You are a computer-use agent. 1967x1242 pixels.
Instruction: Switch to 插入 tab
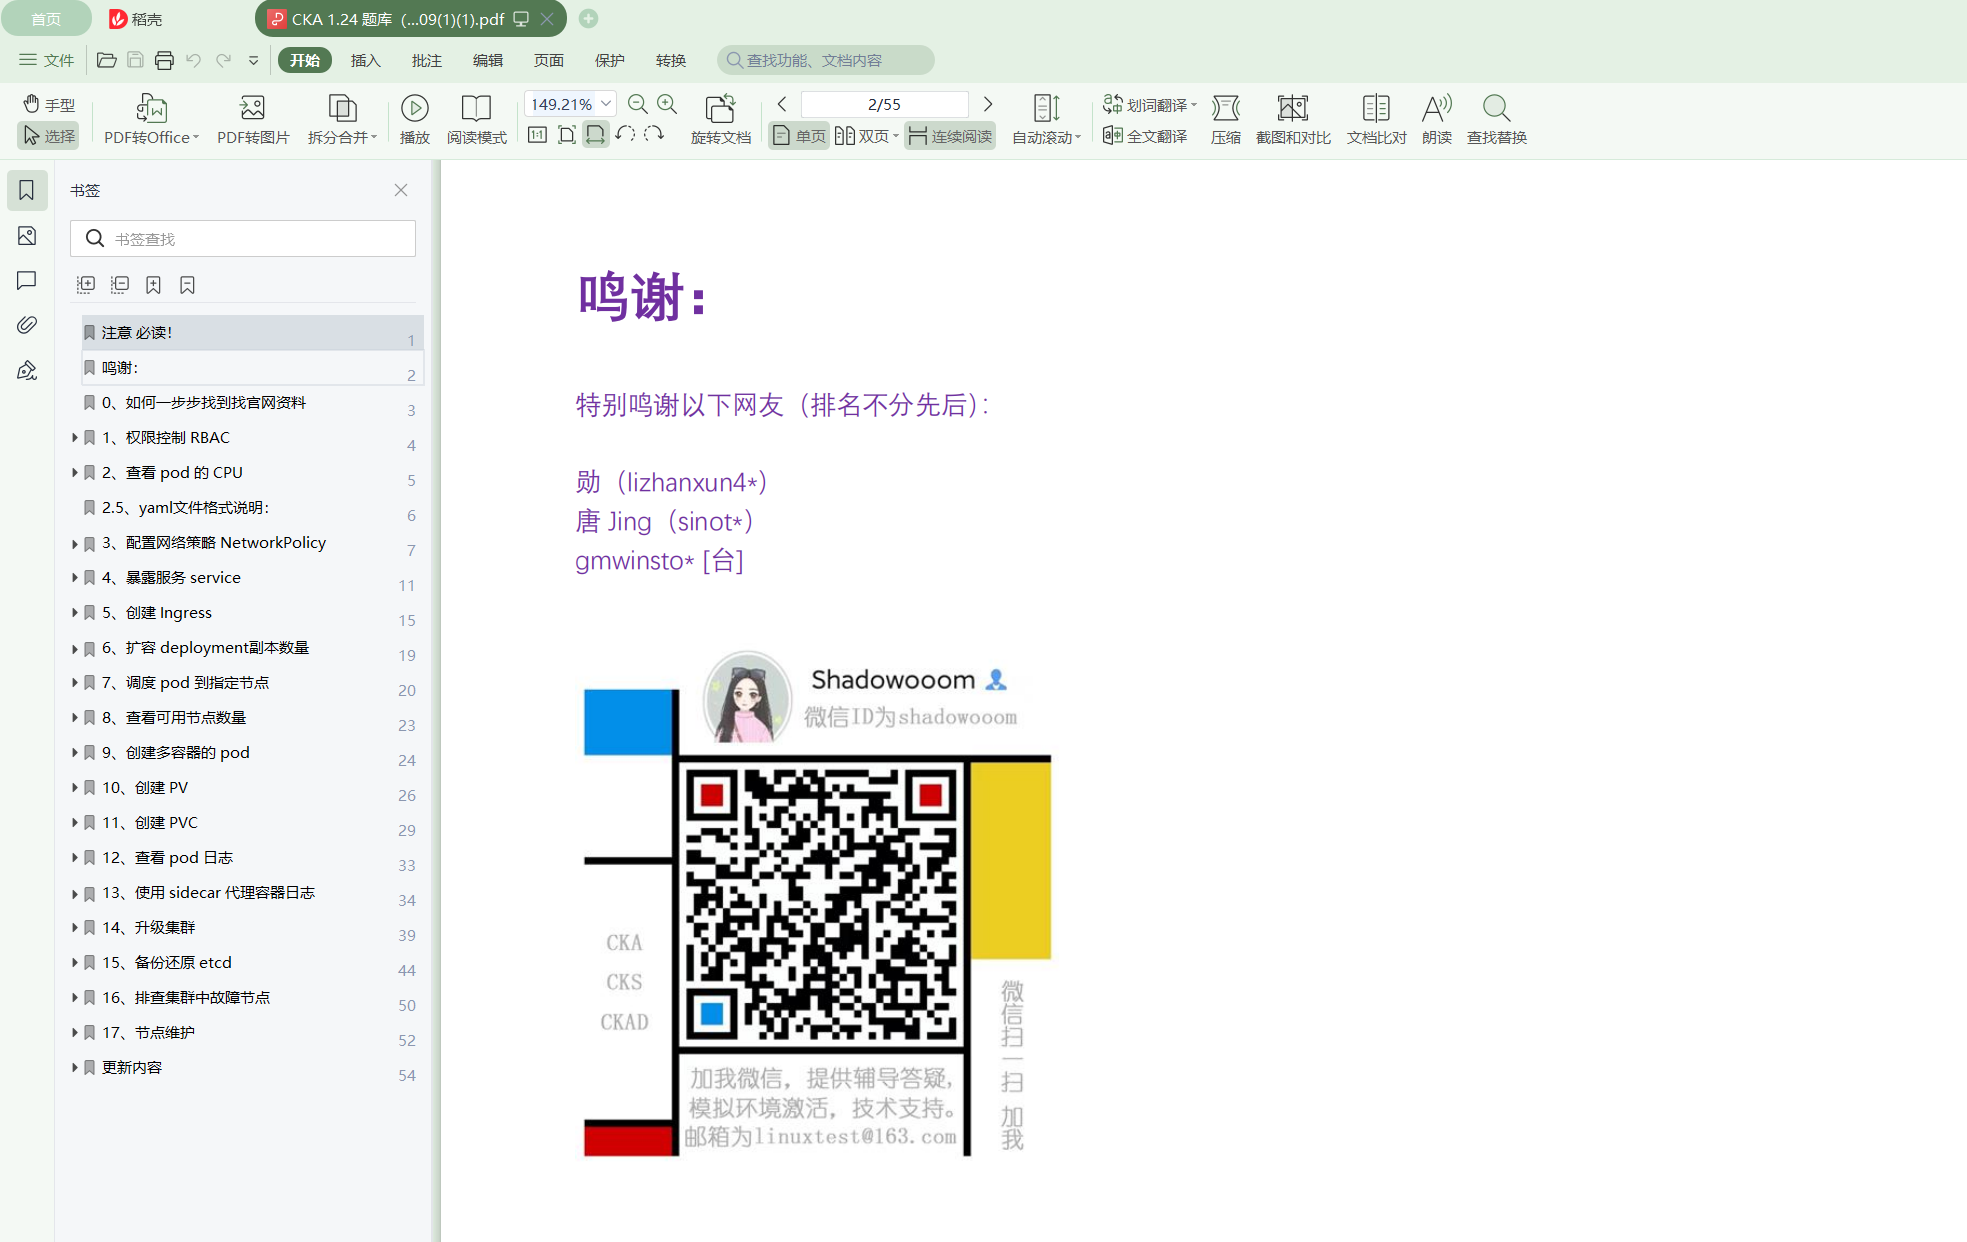pos(366,60)
